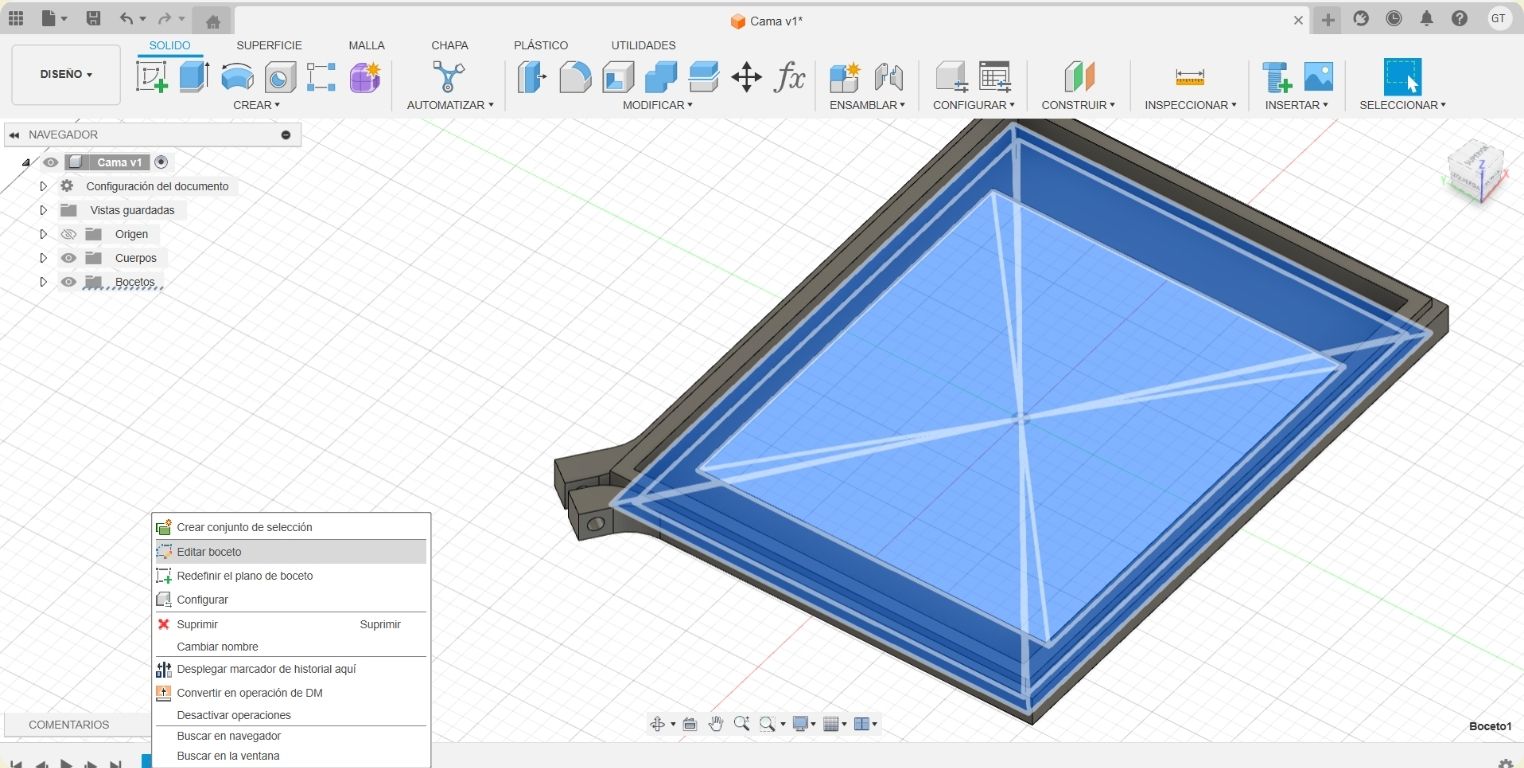The image size is (1524, 768).
Task: Hide the Cuerpos folder
Action: [68, 258]
